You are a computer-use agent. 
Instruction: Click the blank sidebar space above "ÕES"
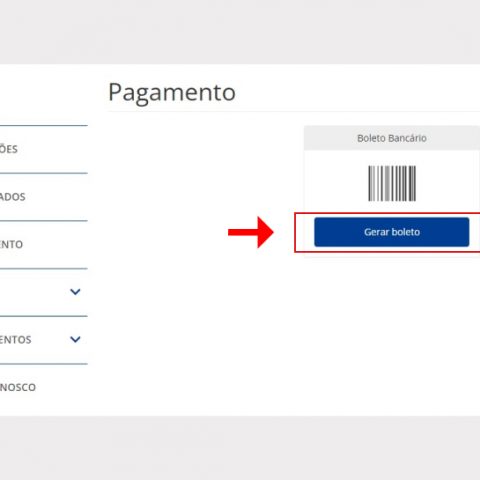(x=43, y=95)
